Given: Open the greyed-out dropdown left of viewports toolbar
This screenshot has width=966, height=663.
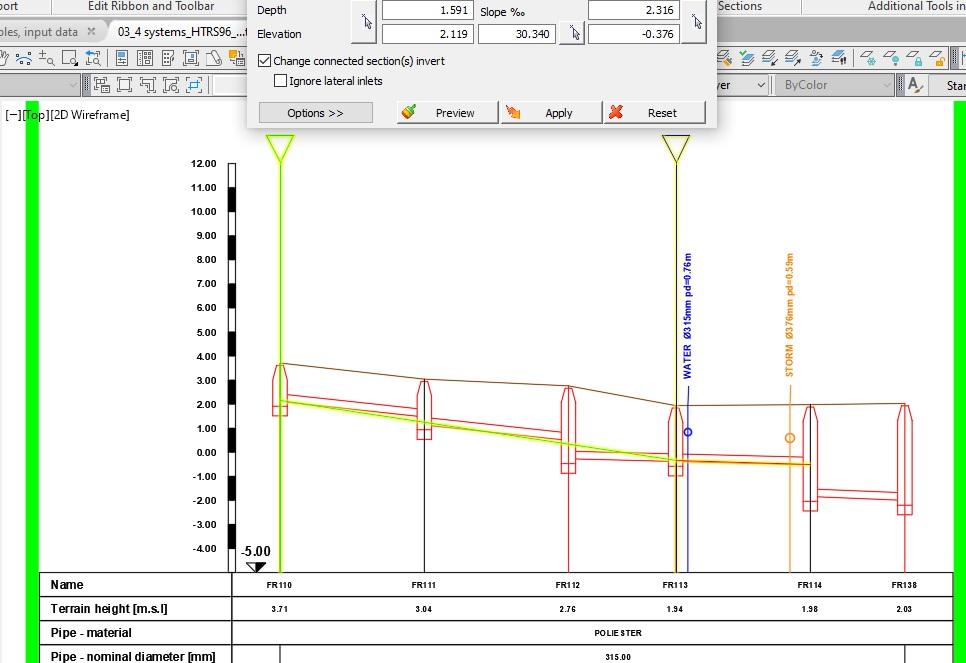Looking at the screenshot, I should click(40, 85).
